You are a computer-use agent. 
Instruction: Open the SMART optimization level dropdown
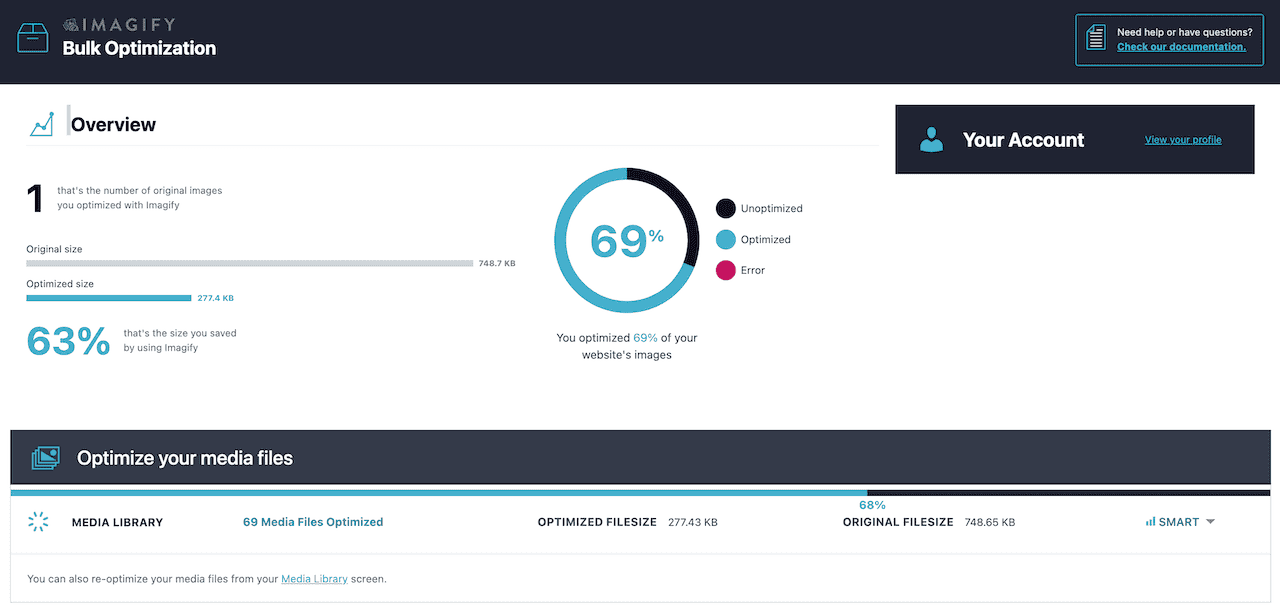(1180, 521)
